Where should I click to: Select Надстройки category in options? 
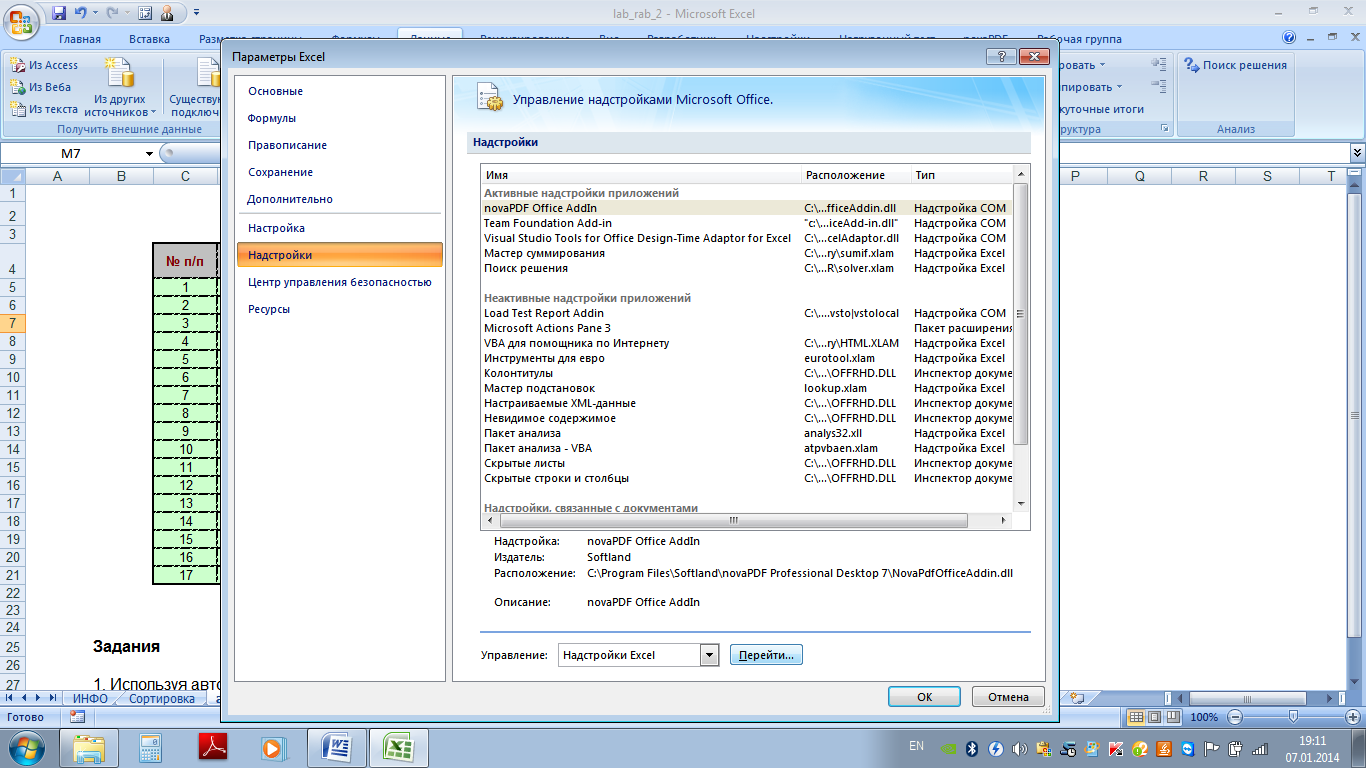point(339,255)
